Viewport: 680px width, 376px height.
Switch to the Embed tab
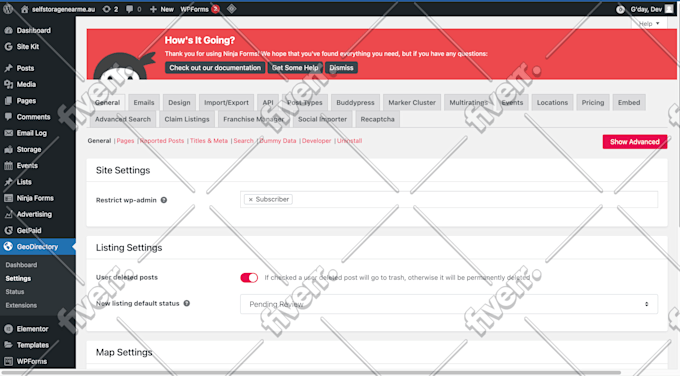(629, 102)
